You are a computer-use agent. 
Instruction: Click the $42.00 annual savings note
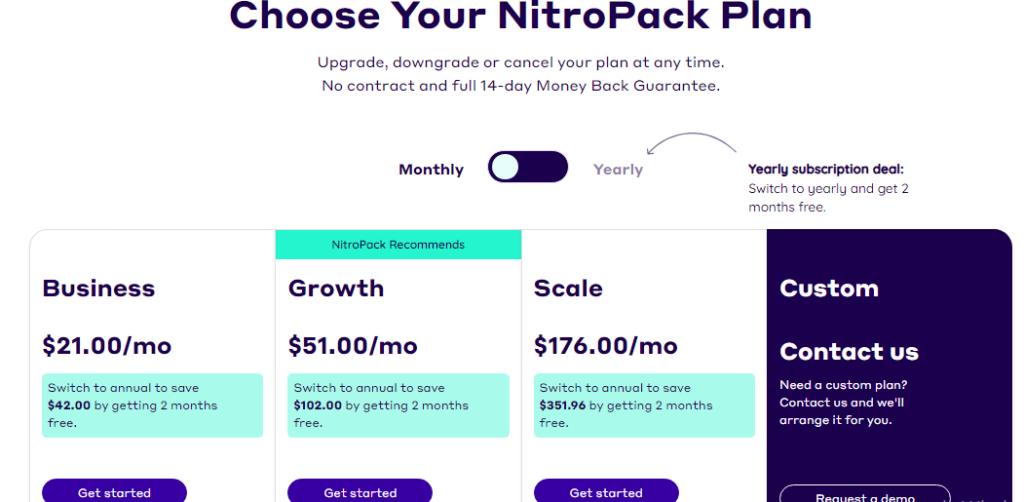tap(152, 405)
